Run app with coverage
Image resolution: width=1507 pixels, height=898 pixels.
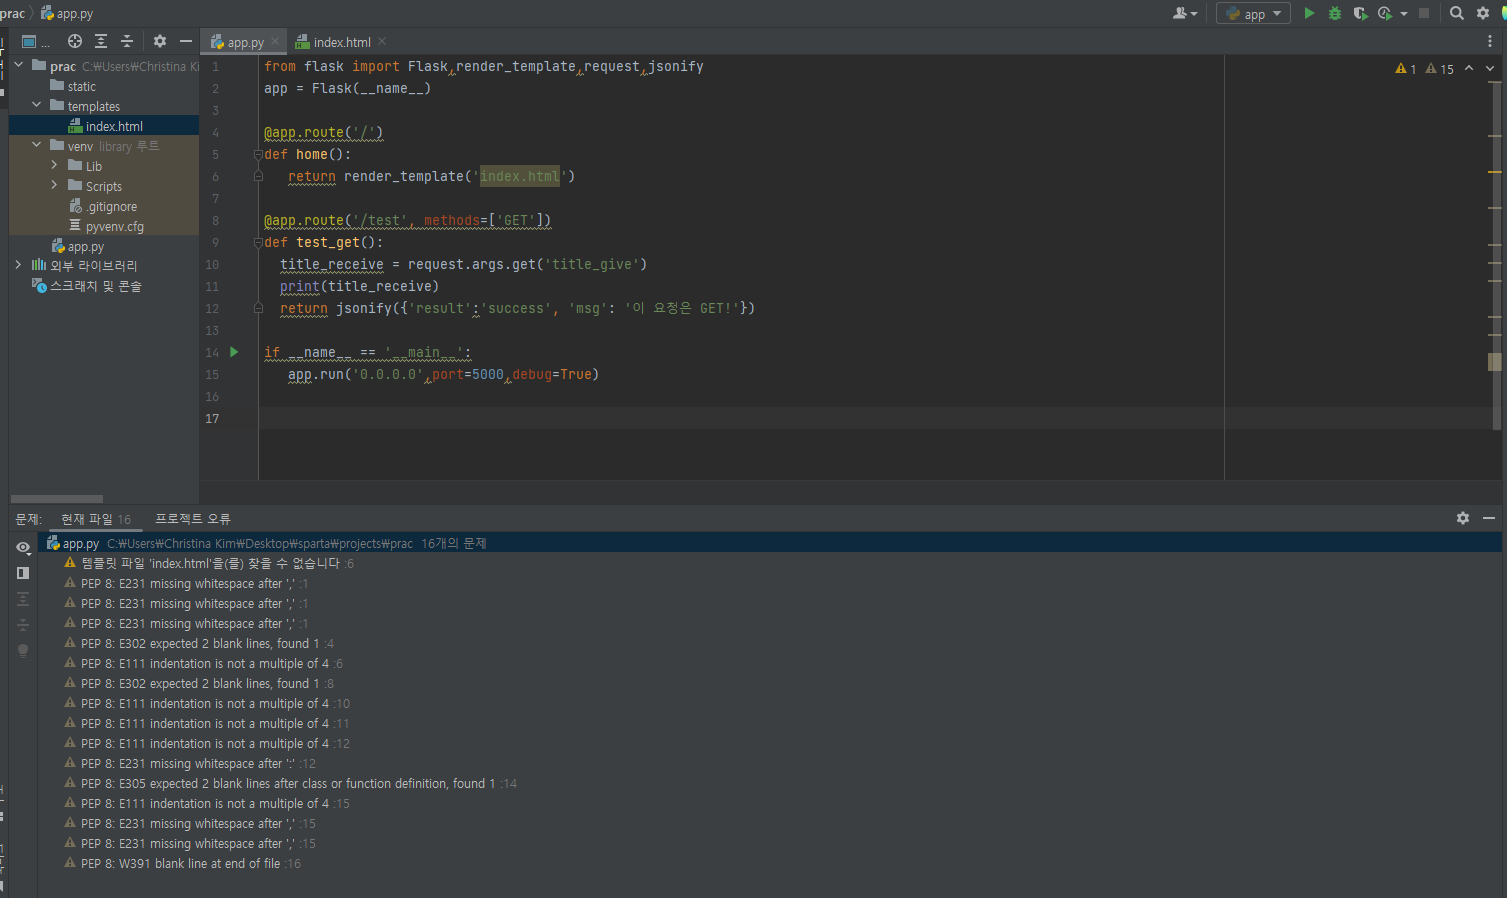pos(1360,13)
